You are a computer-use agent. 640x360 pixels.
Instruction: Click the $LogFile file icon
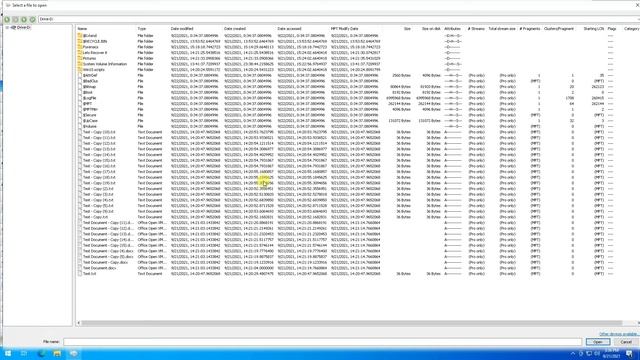pos(80,98)
